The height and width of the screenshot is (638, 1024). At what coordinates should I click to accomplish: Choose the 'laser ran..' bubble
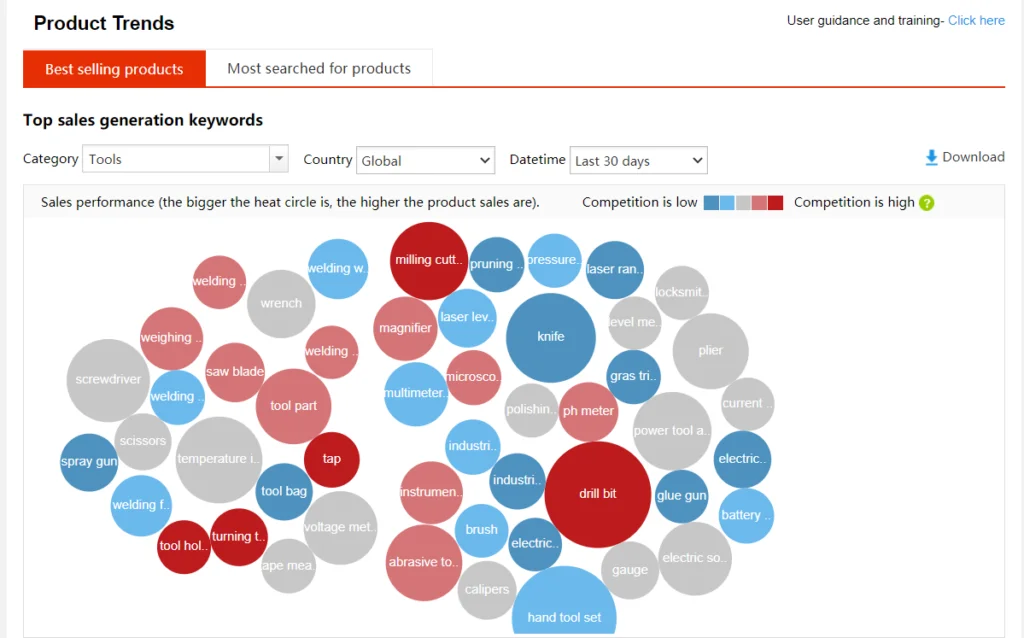[615, 270]
